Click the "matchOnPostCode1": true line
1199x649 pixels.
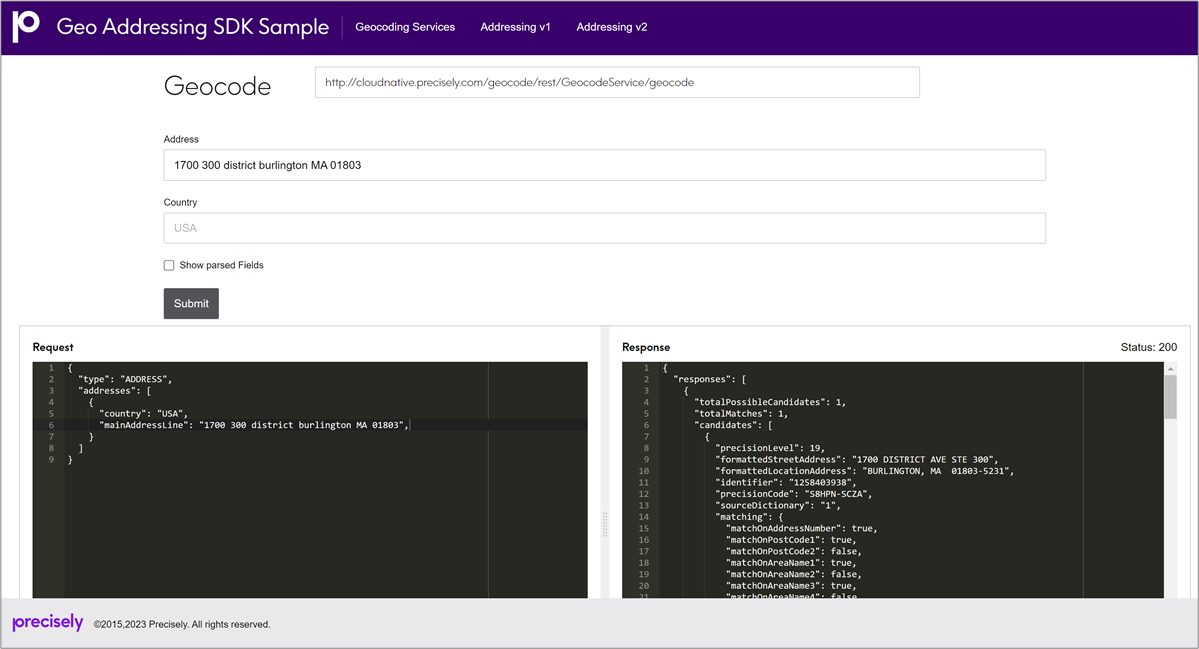pyautogui.click(x=791, y=540)
